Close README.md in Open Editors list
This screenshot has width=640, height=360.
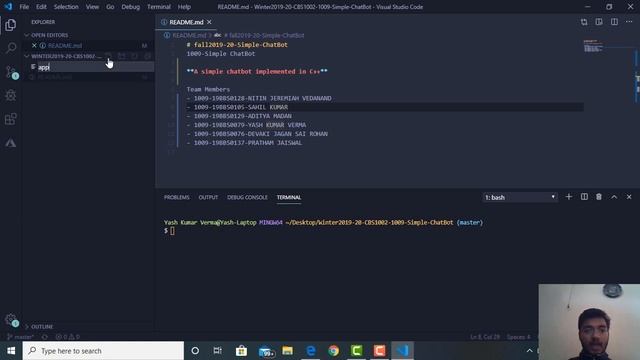click(34, 46)
